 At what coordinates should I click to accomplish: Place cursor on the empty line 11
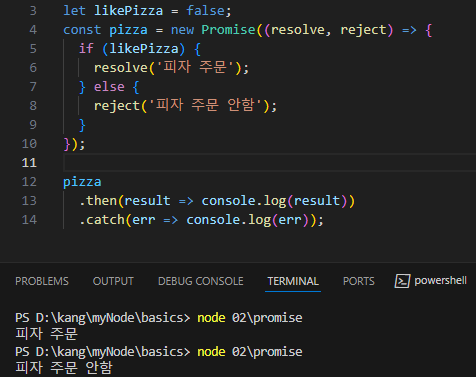269,163
